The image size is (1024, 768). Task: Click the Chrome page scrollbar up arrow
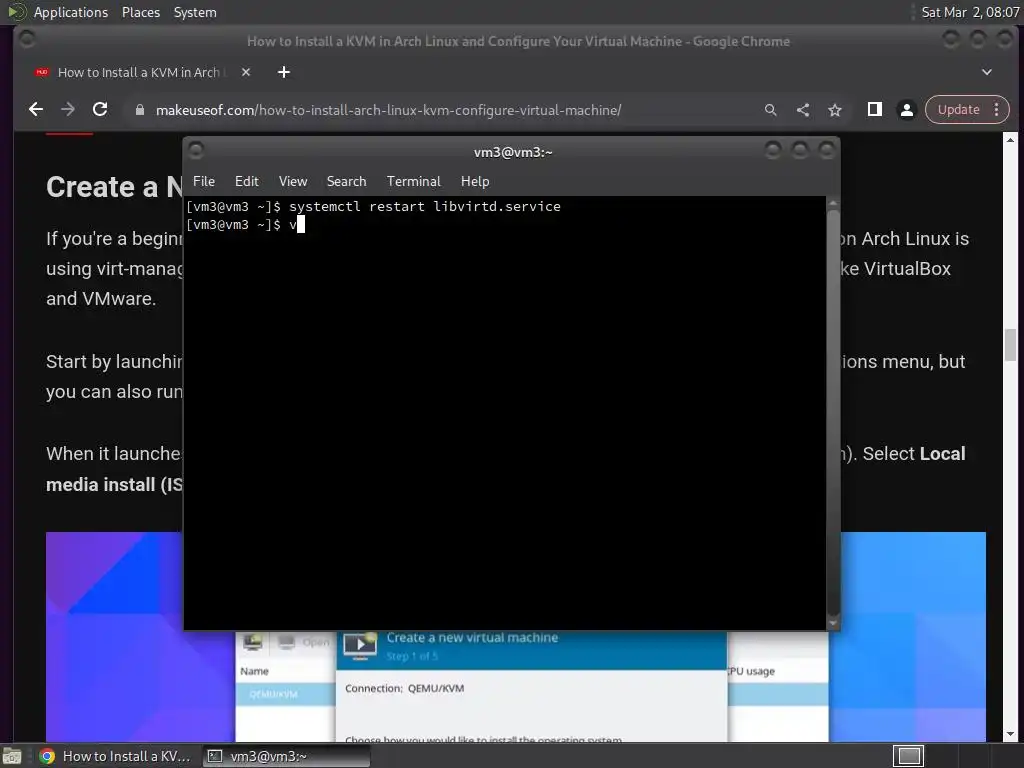pos(1010,140)
